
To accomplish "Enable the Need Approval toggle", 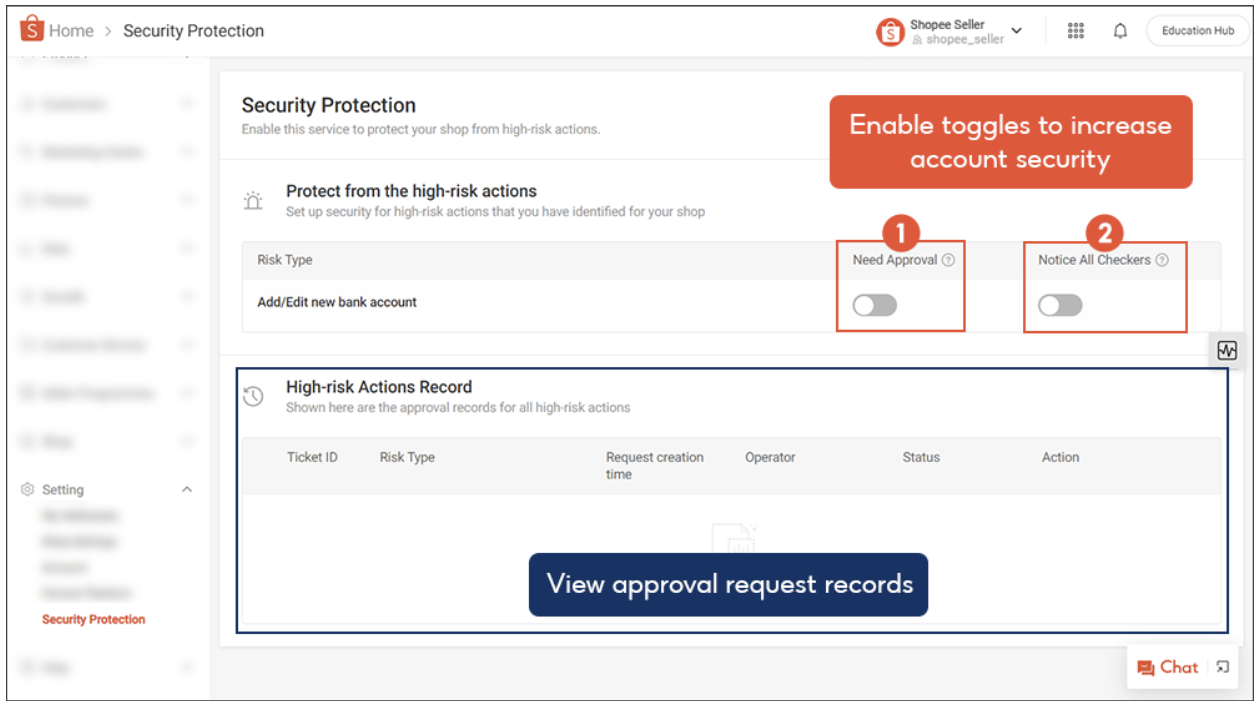I will coord(874,305).
